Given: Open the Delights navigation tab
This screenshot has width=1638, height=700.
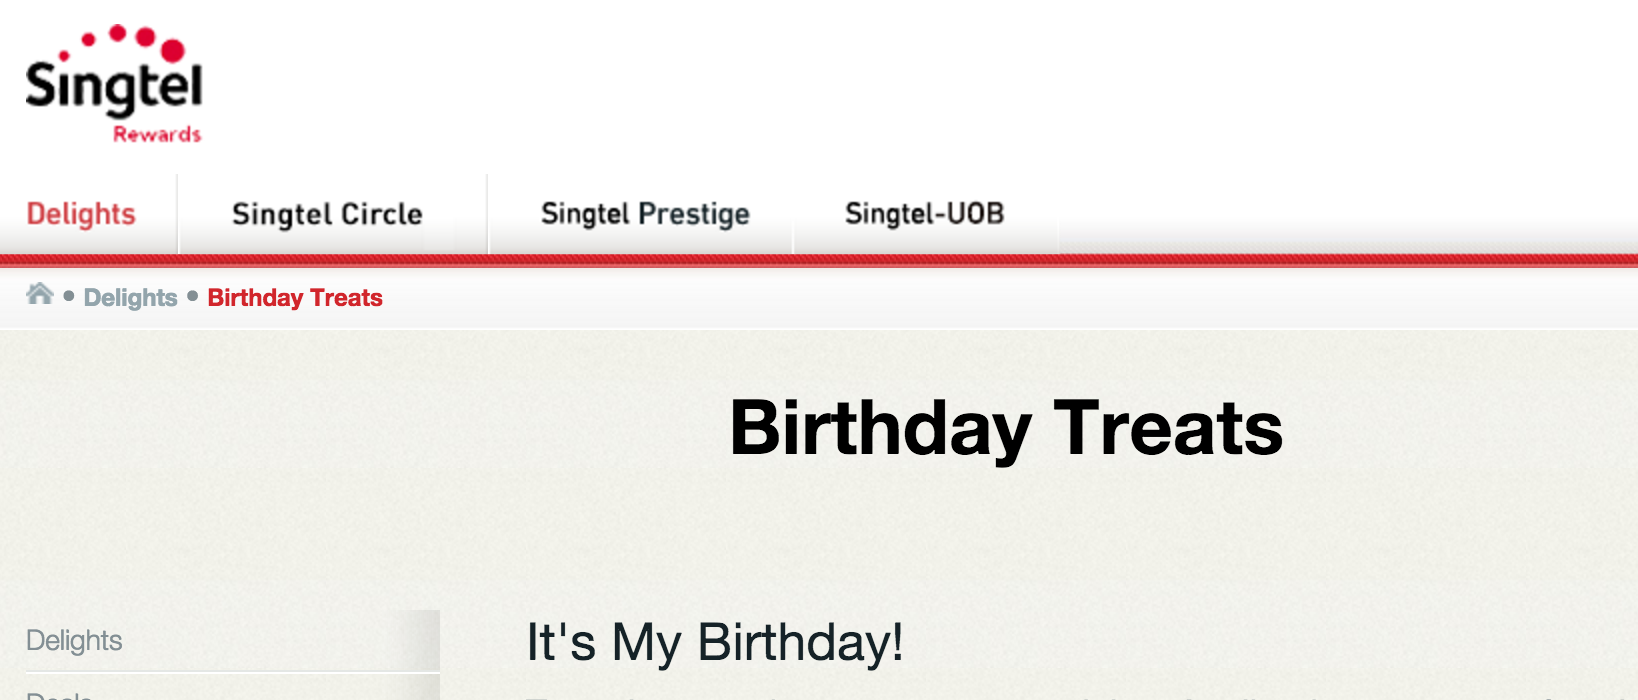Looking at the screenshot, I should pos(81,214).
